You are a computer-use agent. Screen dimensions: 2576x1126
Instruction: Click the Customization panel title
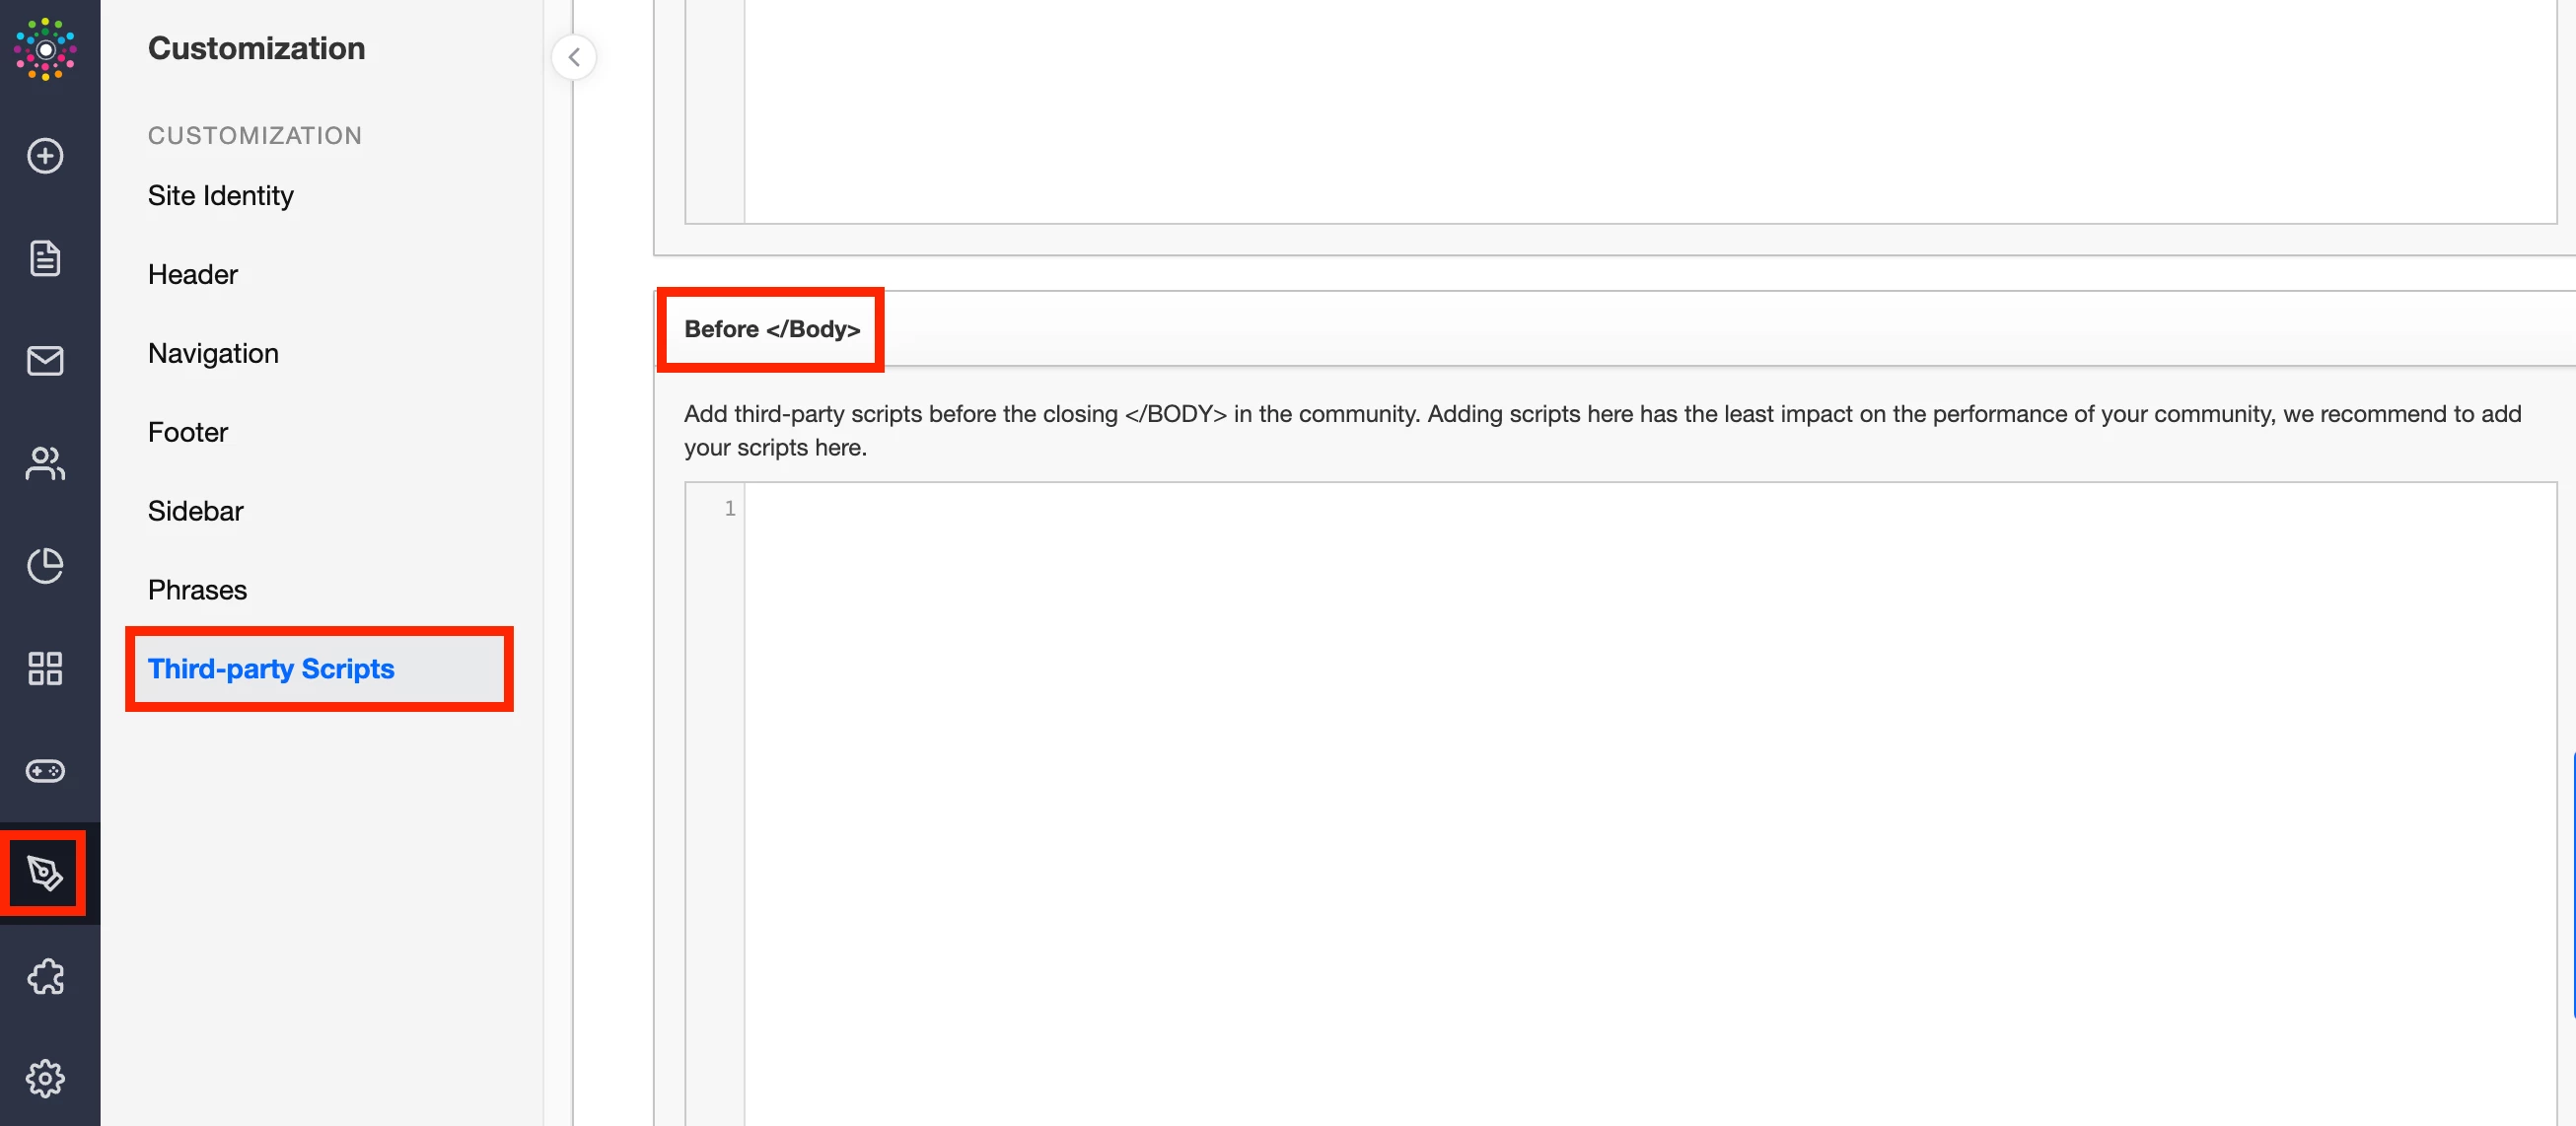click(257, 48)
